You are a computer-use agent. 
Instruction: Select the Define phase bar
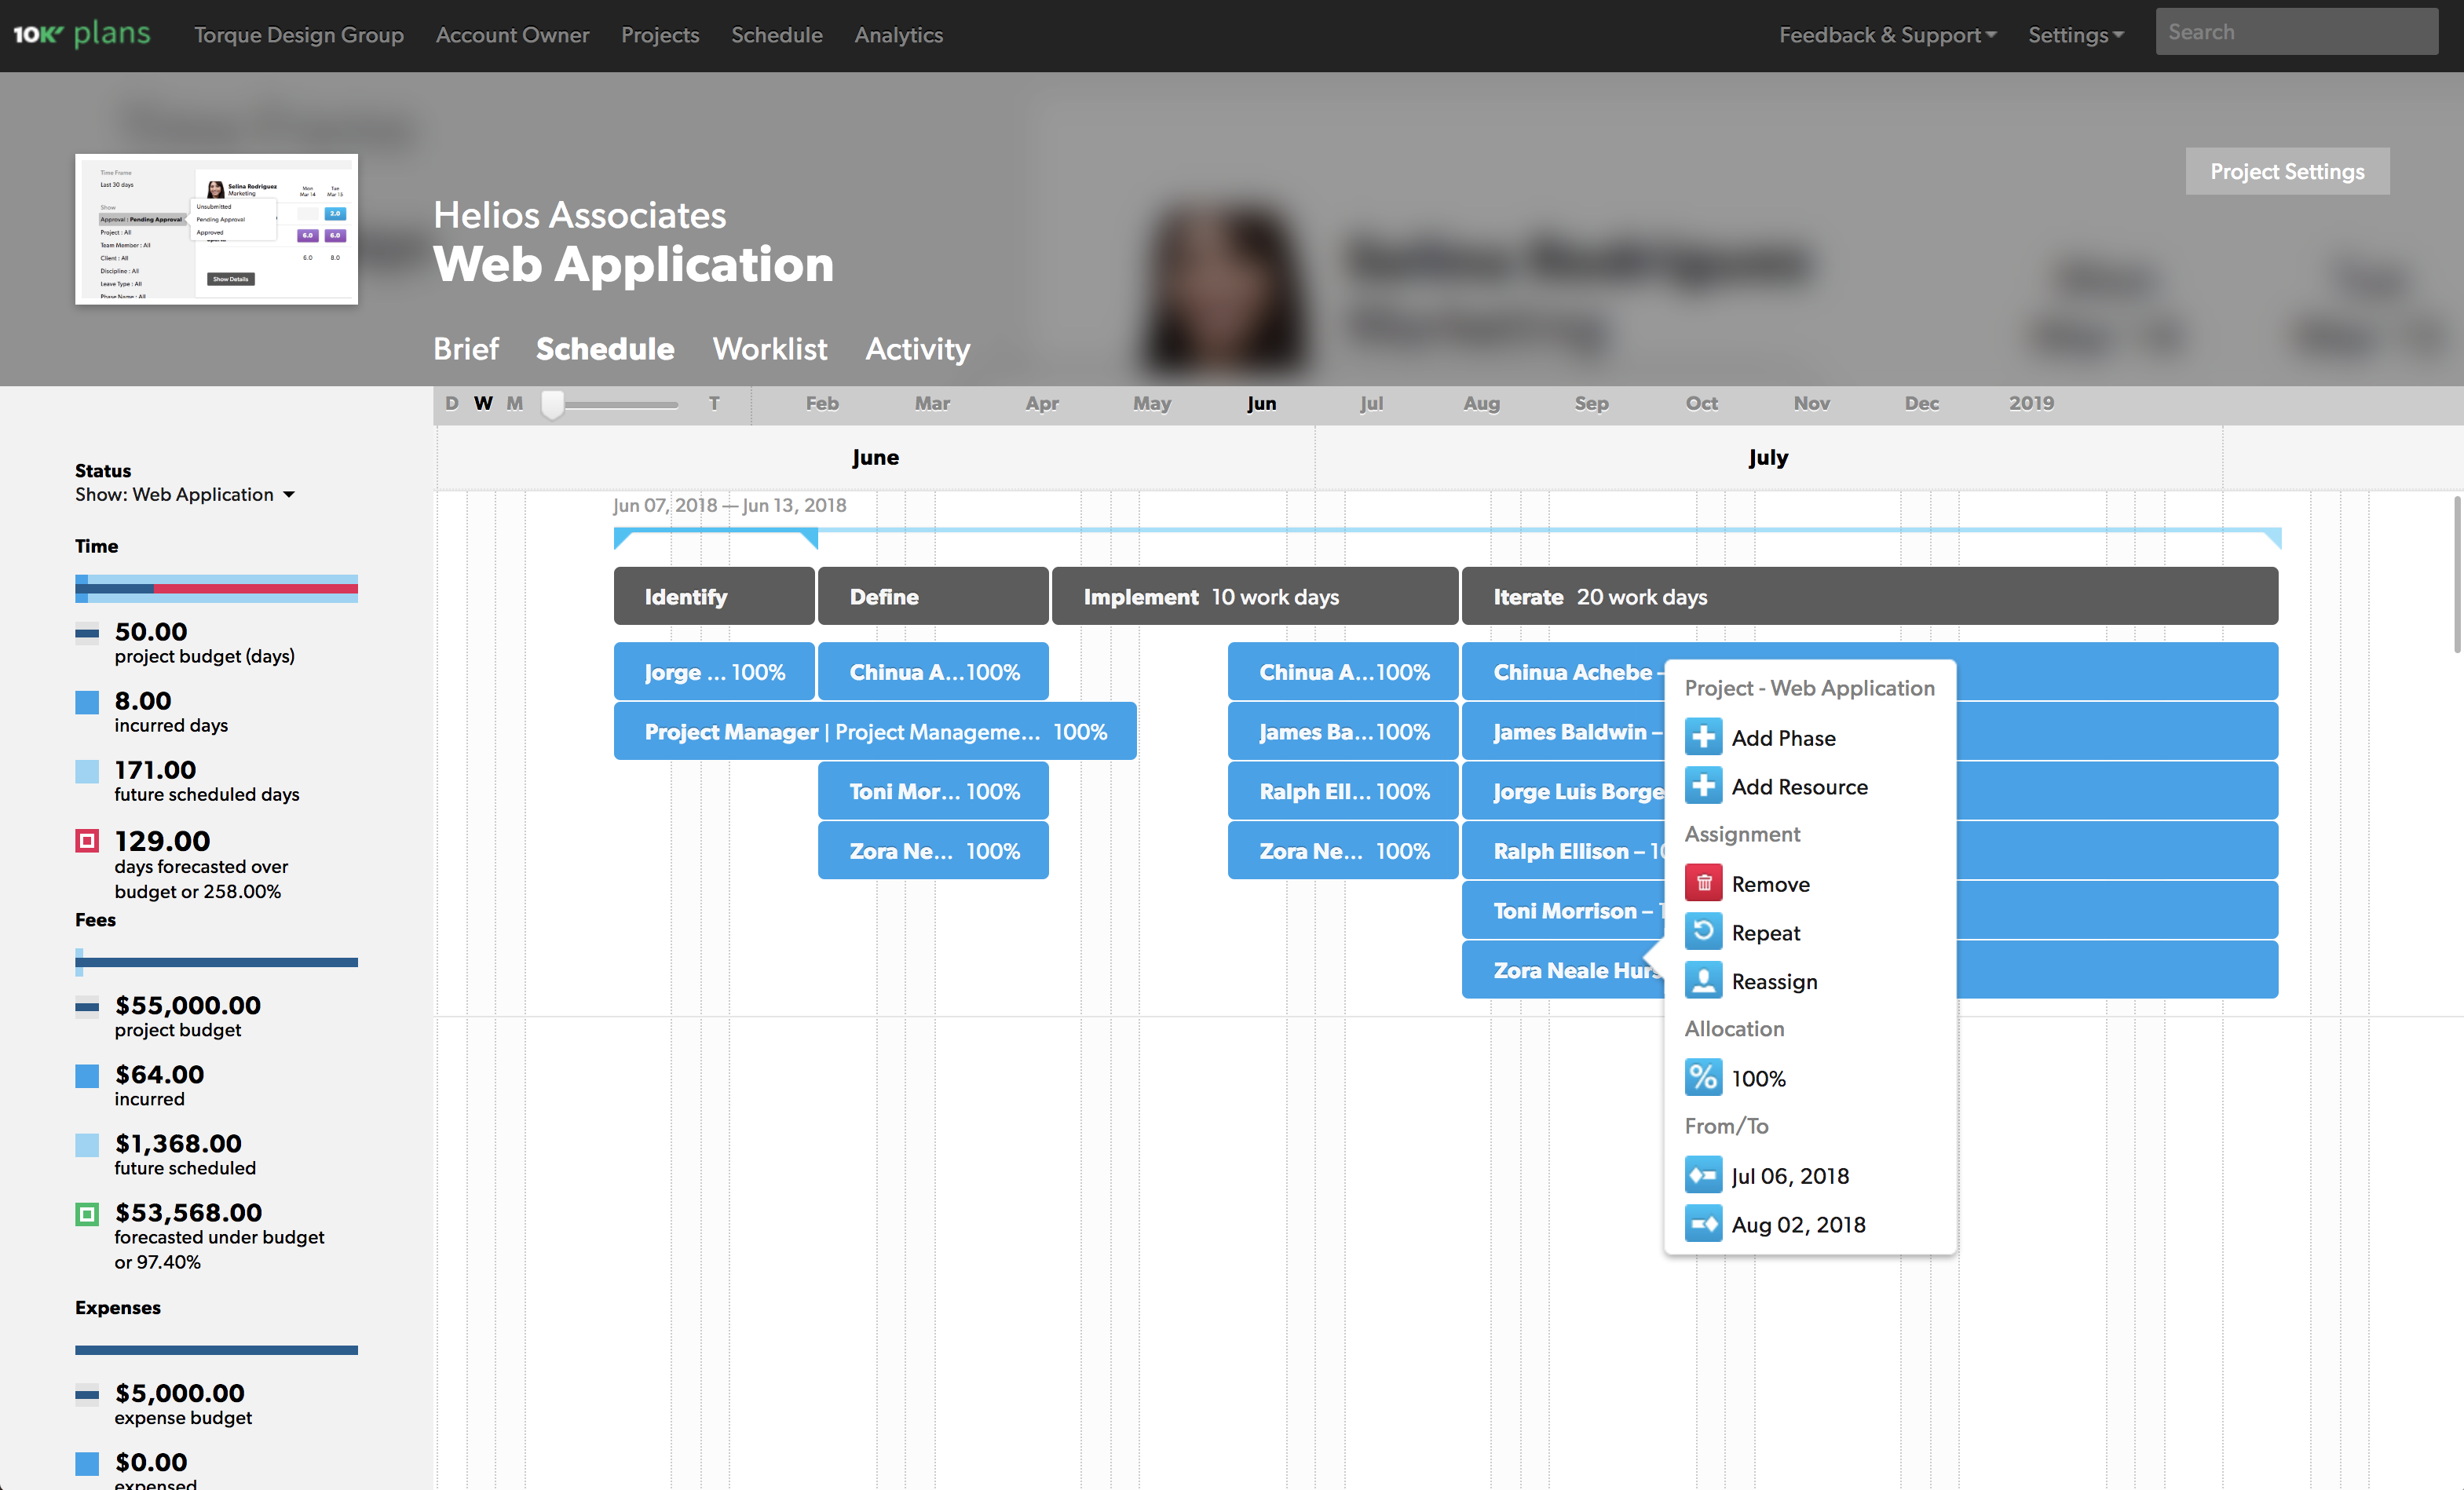click(933, 596)
